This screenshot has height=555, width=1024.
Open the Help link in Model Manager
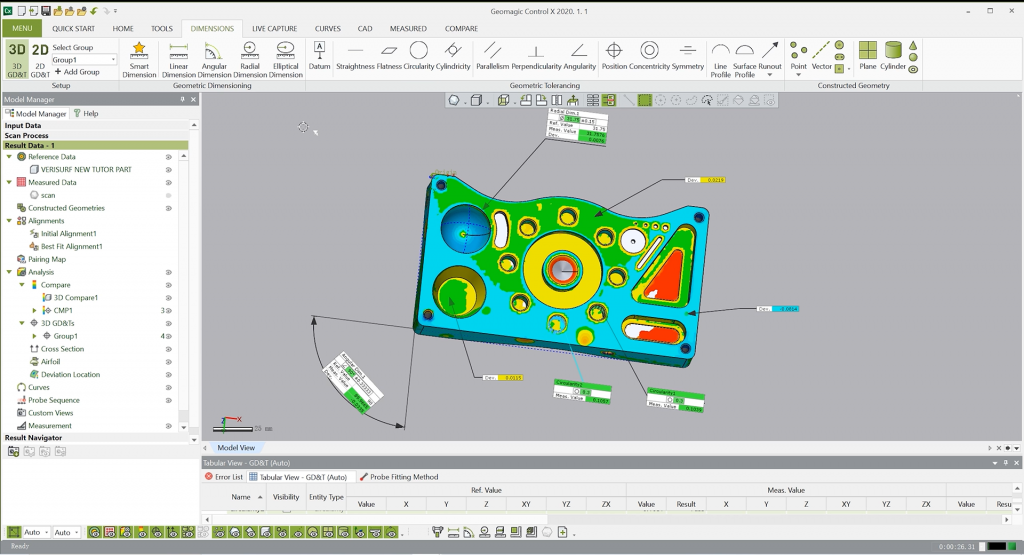pos(86,114)
